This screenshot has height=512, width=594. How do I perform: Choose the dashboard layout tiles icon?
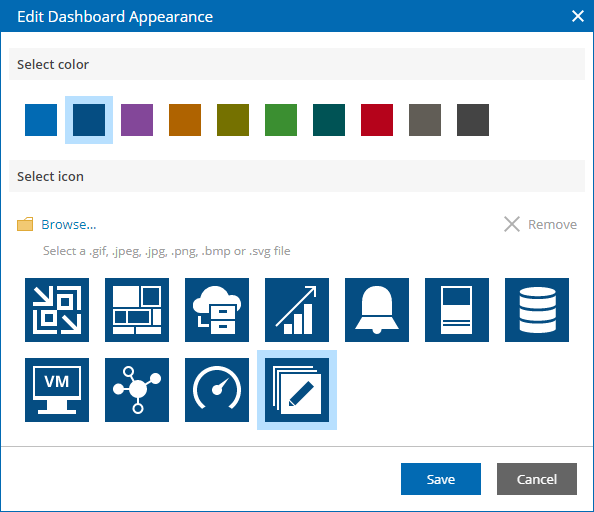pyautogui.click(x=137, y=310)
